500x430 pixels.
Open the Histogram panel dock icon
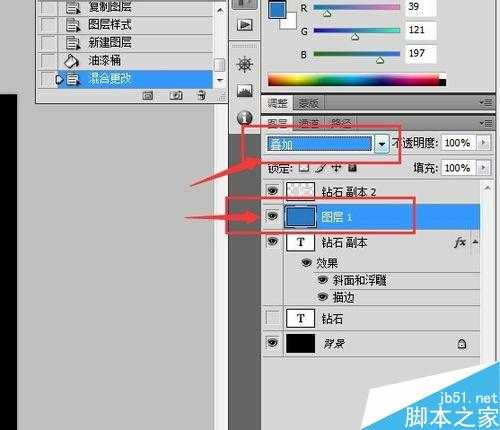tap(245, 91)
